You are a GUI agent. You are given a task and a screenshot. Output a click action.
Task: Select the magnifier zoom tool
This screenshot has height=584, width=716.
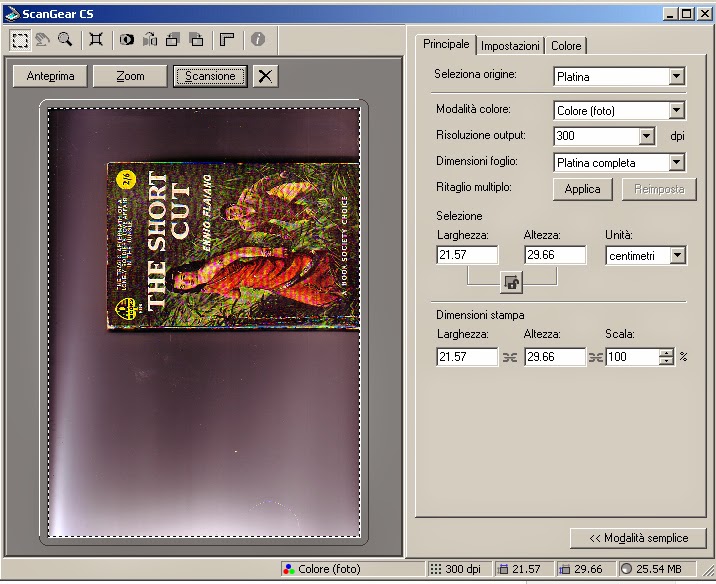(x=65, y=40)
